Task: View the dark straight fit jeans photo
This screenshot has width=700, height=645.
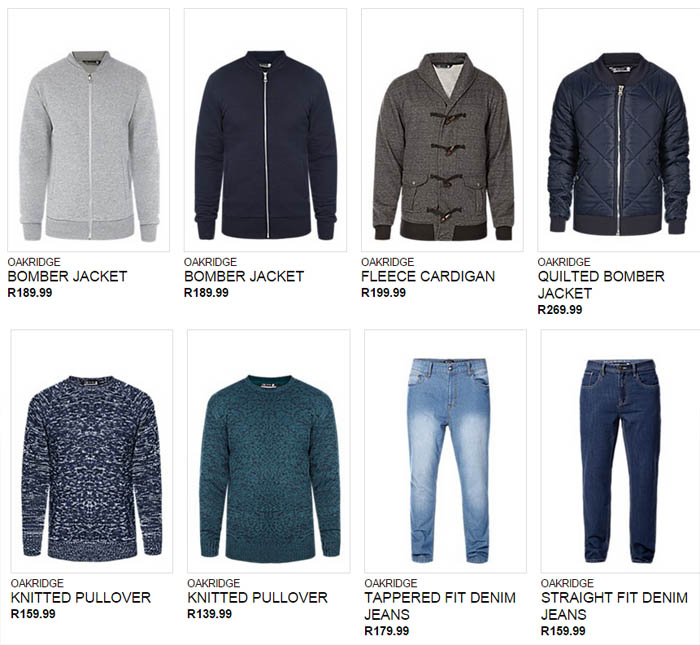Action: tap(621, 451)
